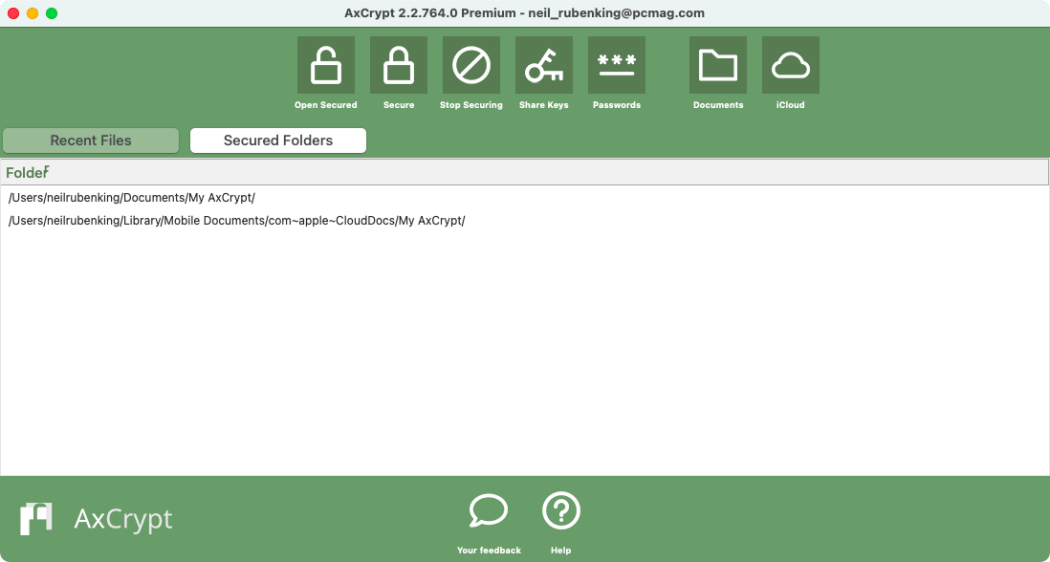Screen dimensions: 1050x562
Task: Click the red close window button
Action: click(13, 13)
